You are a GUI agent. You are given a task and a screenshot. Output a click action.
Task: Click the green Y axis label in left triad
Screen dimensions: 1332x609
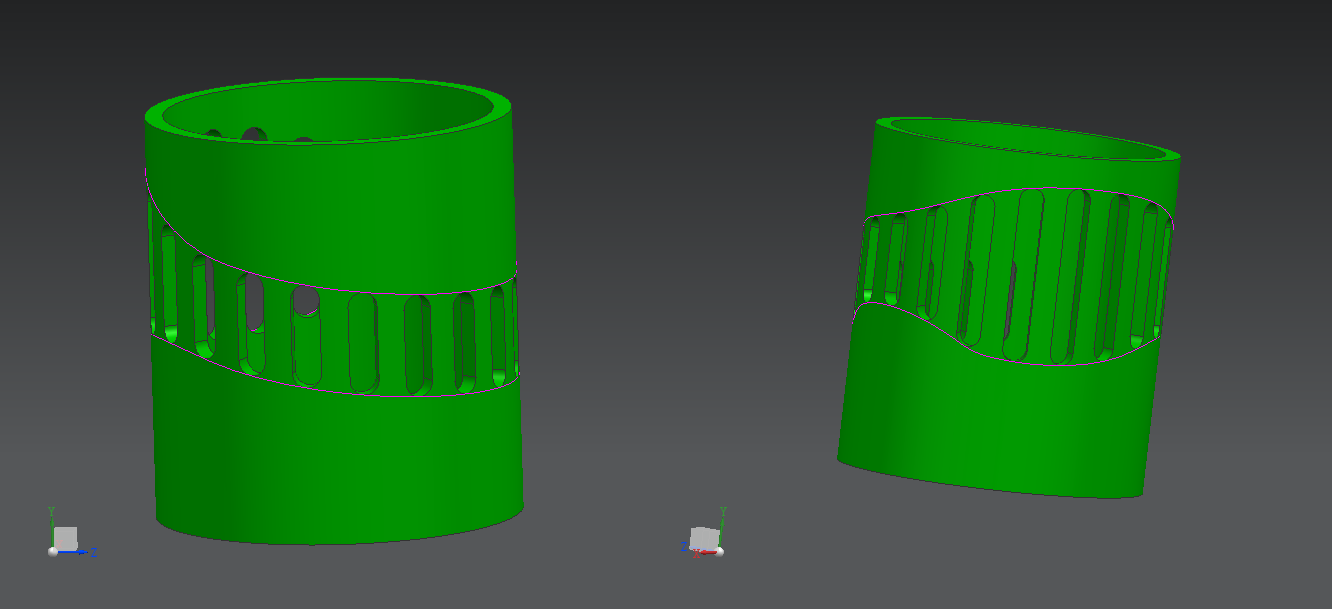[51, 511]
